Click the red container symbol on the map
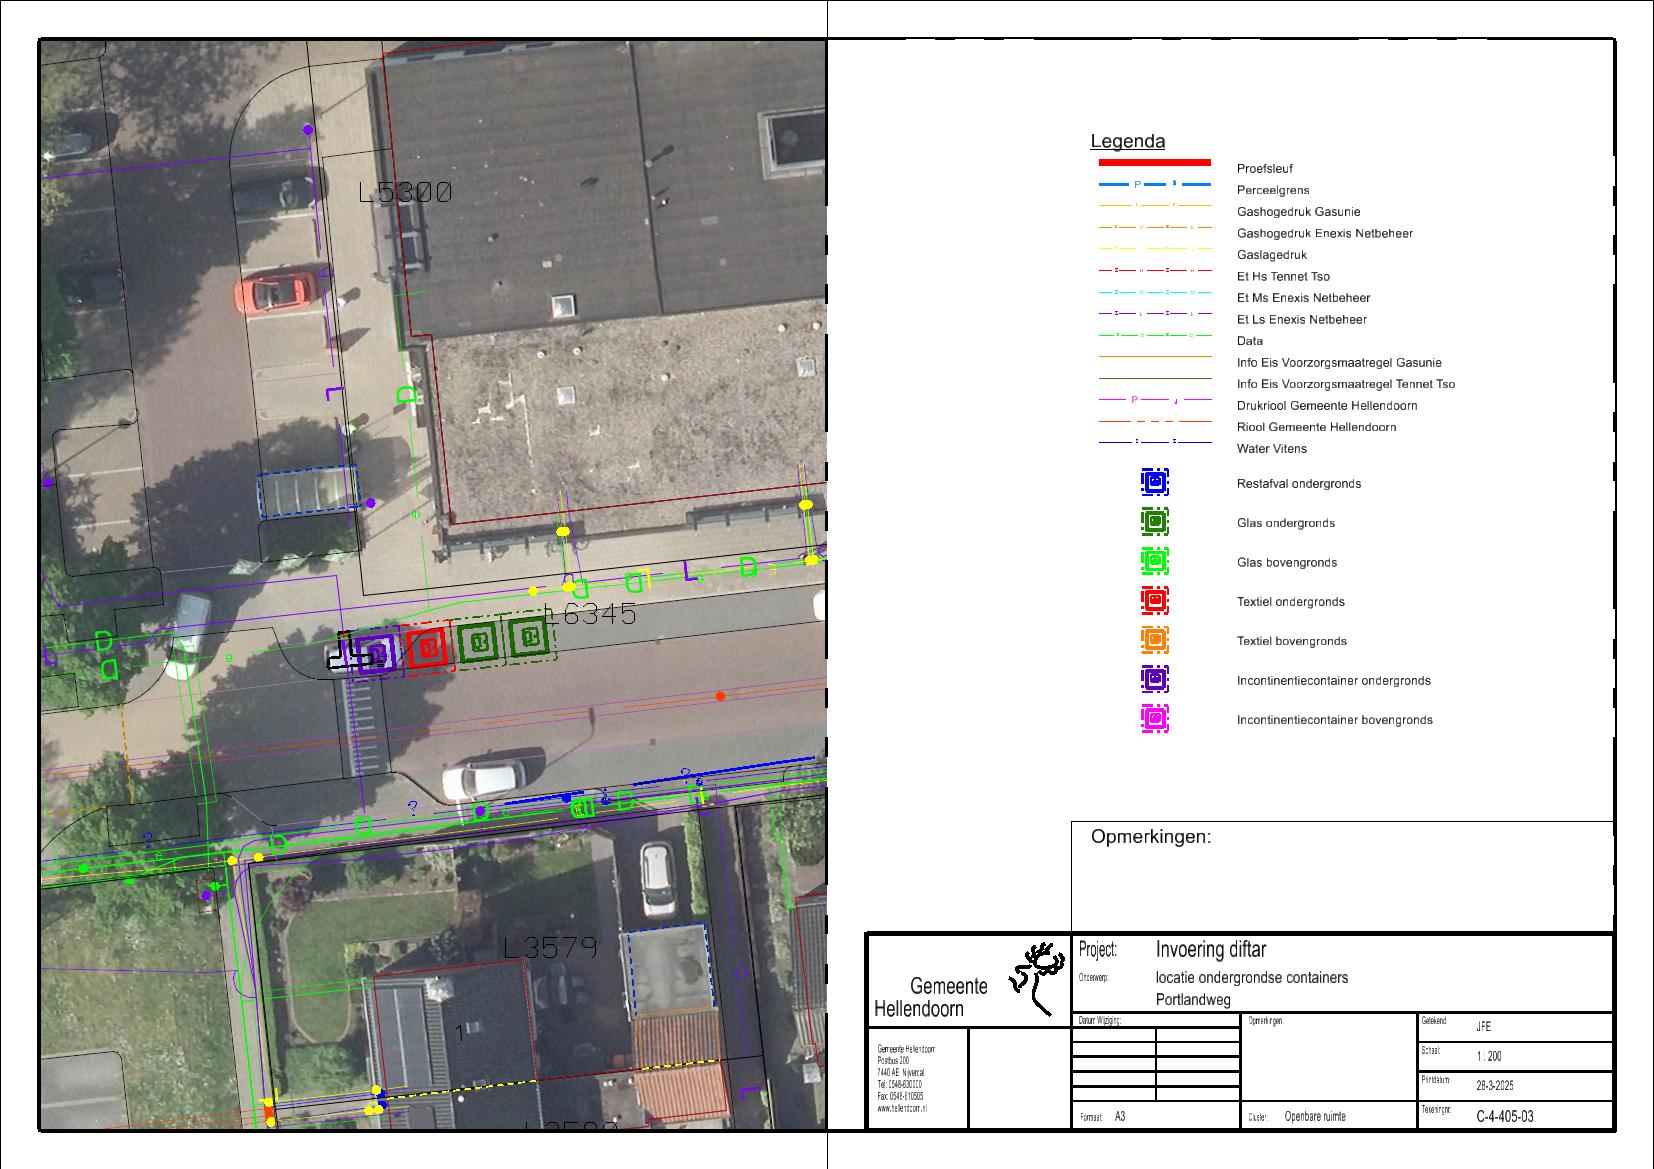 point(429,648)
